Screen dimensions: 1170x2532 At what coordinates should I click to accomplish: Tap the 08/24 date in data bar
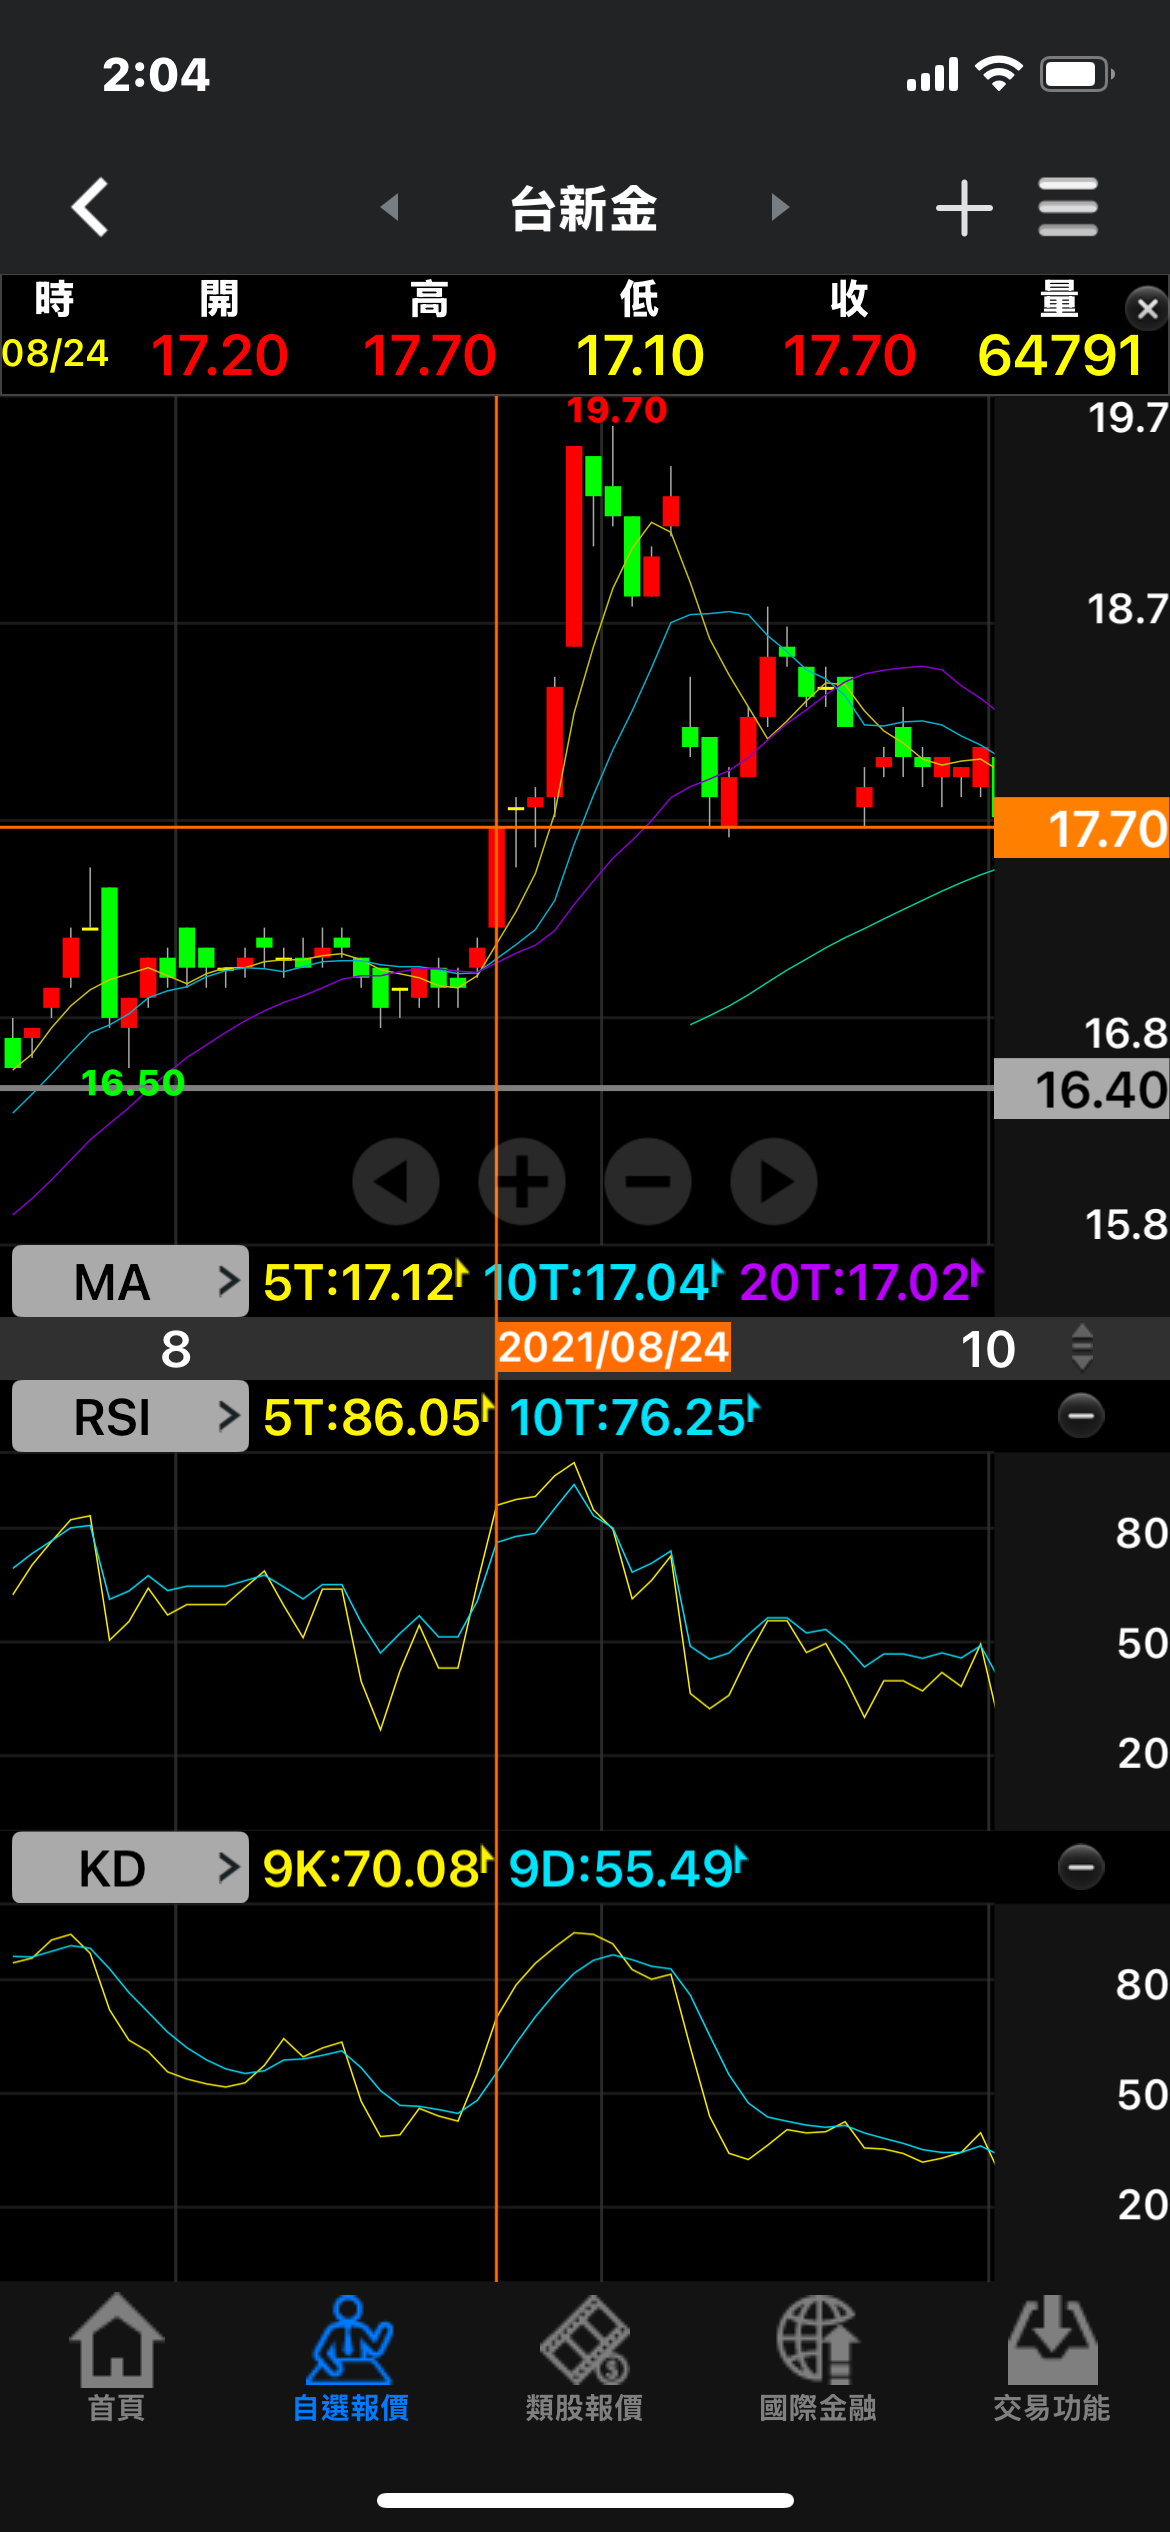(x=55, y=353)
